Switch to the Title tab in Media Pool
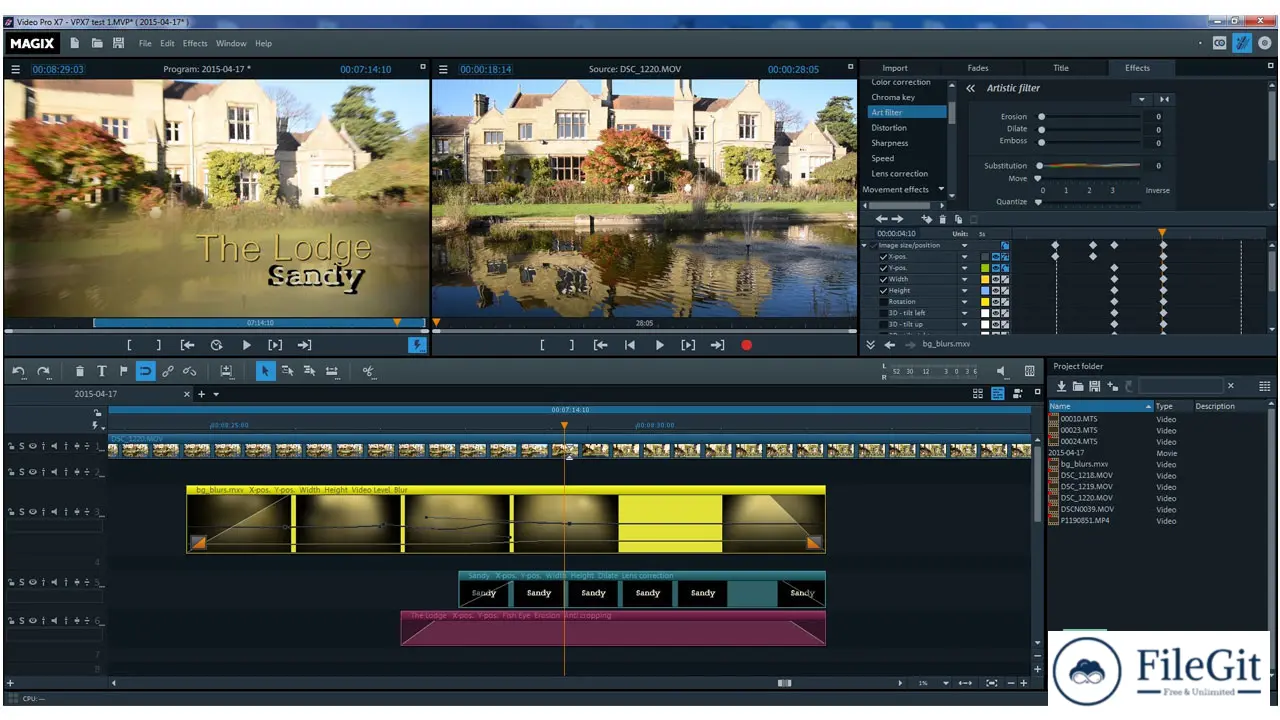Viewport: 1280px width, 720px height. click(1061, 68)
